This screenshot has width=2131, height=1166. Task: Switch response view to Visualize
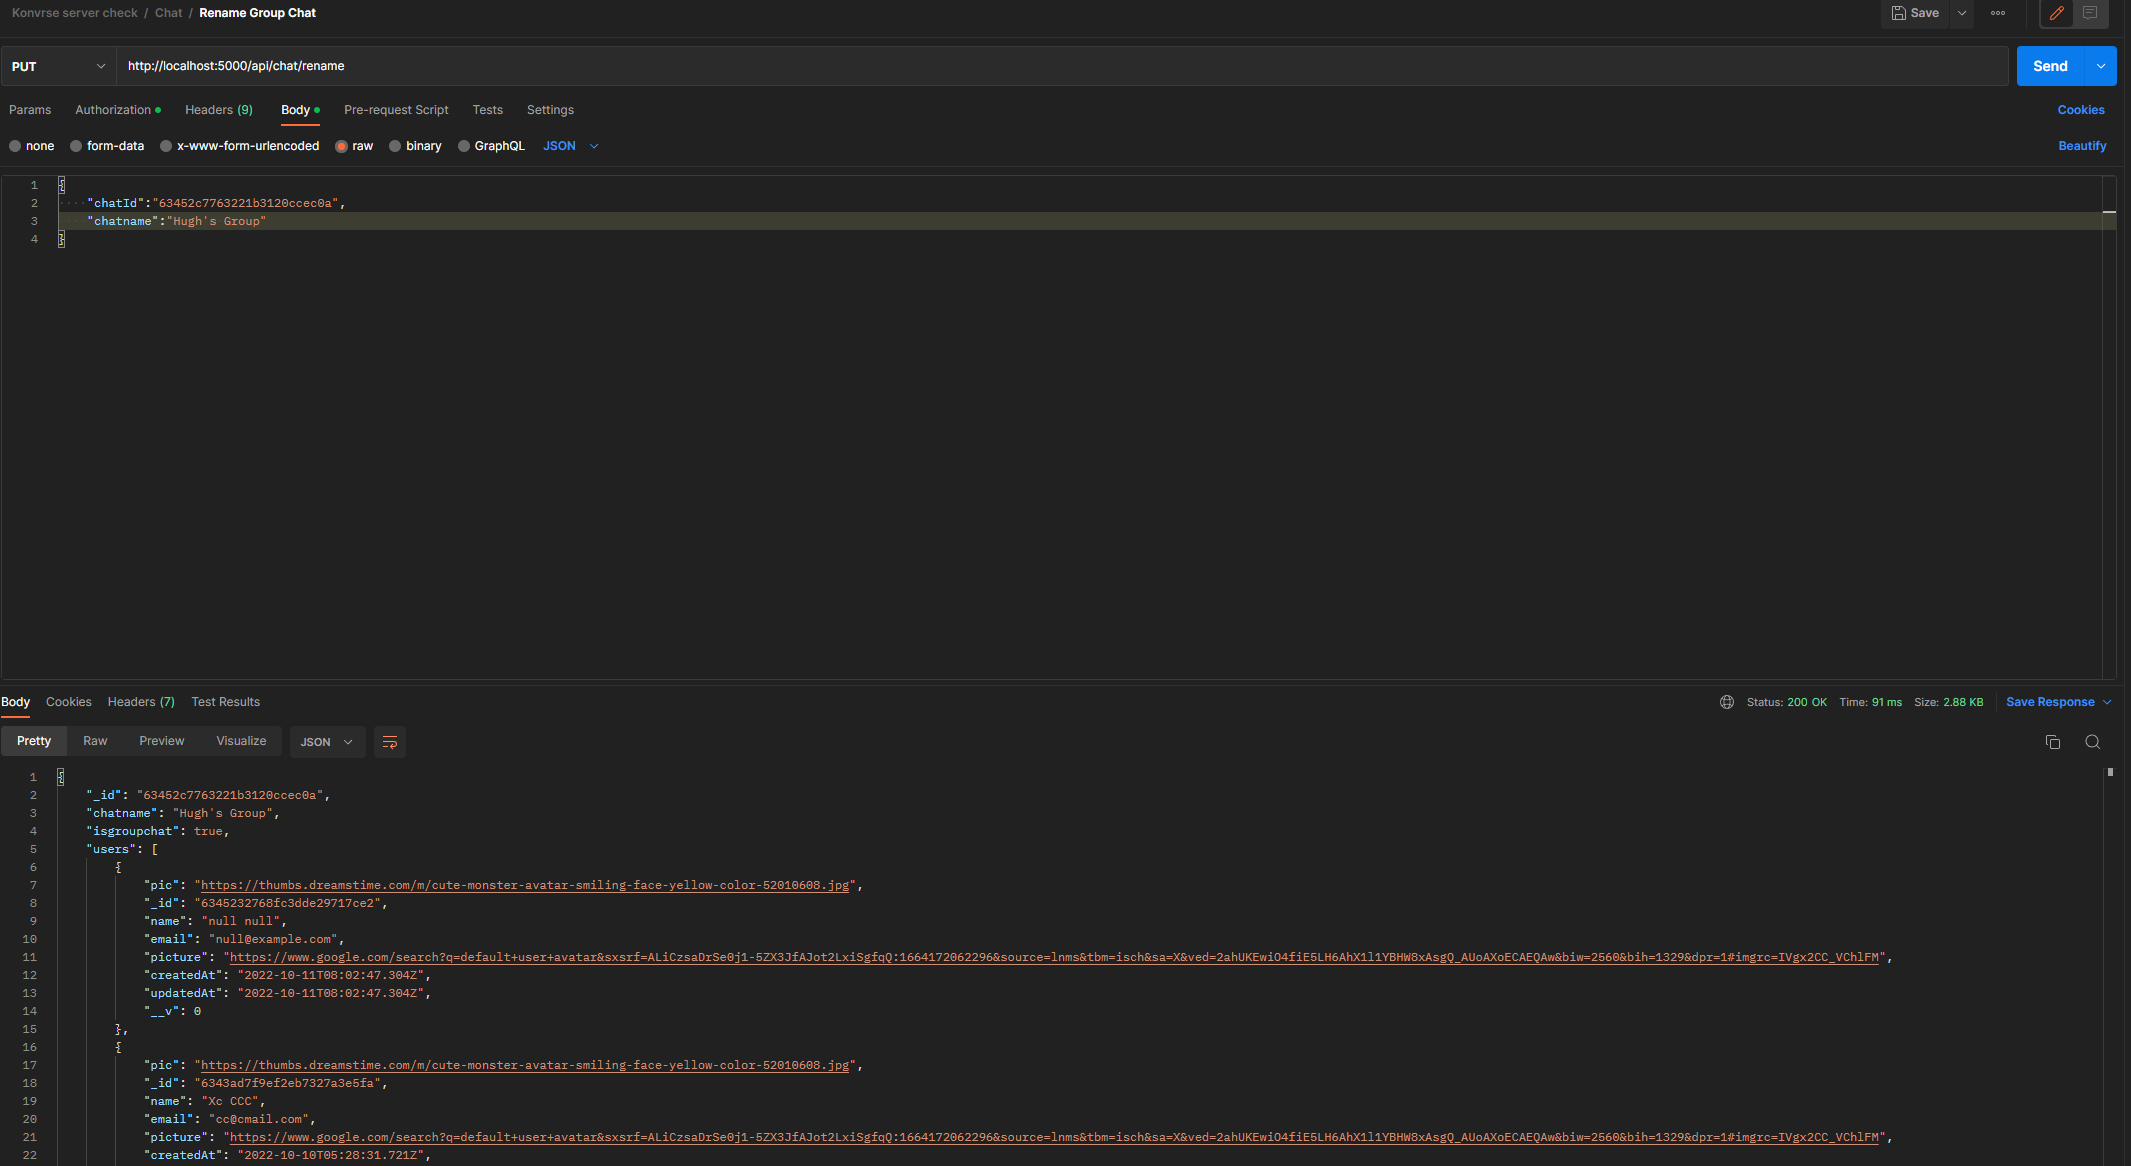(x=241, y=741)
